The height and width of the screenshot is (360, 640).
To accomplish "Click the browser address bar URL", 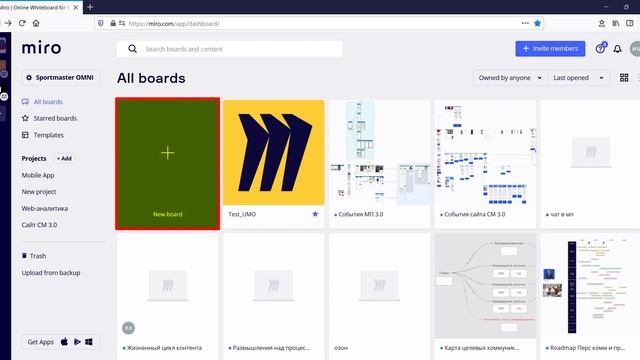I will pyautogui.click(x=174, y=24).
